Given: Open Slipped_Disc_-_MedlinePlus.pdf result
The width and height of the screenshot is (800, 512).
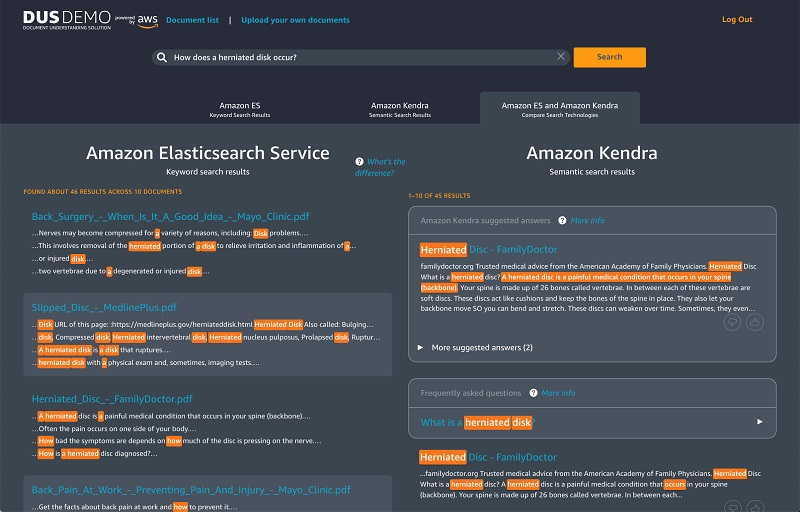Looking at the screenshot, I should click(104, 307).
